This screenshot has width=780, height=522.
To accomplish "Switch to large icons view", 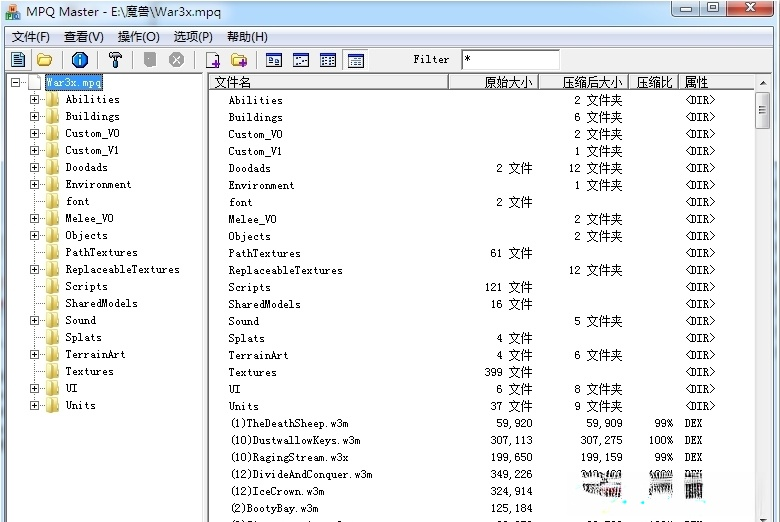I will click(x=274, y=60).
